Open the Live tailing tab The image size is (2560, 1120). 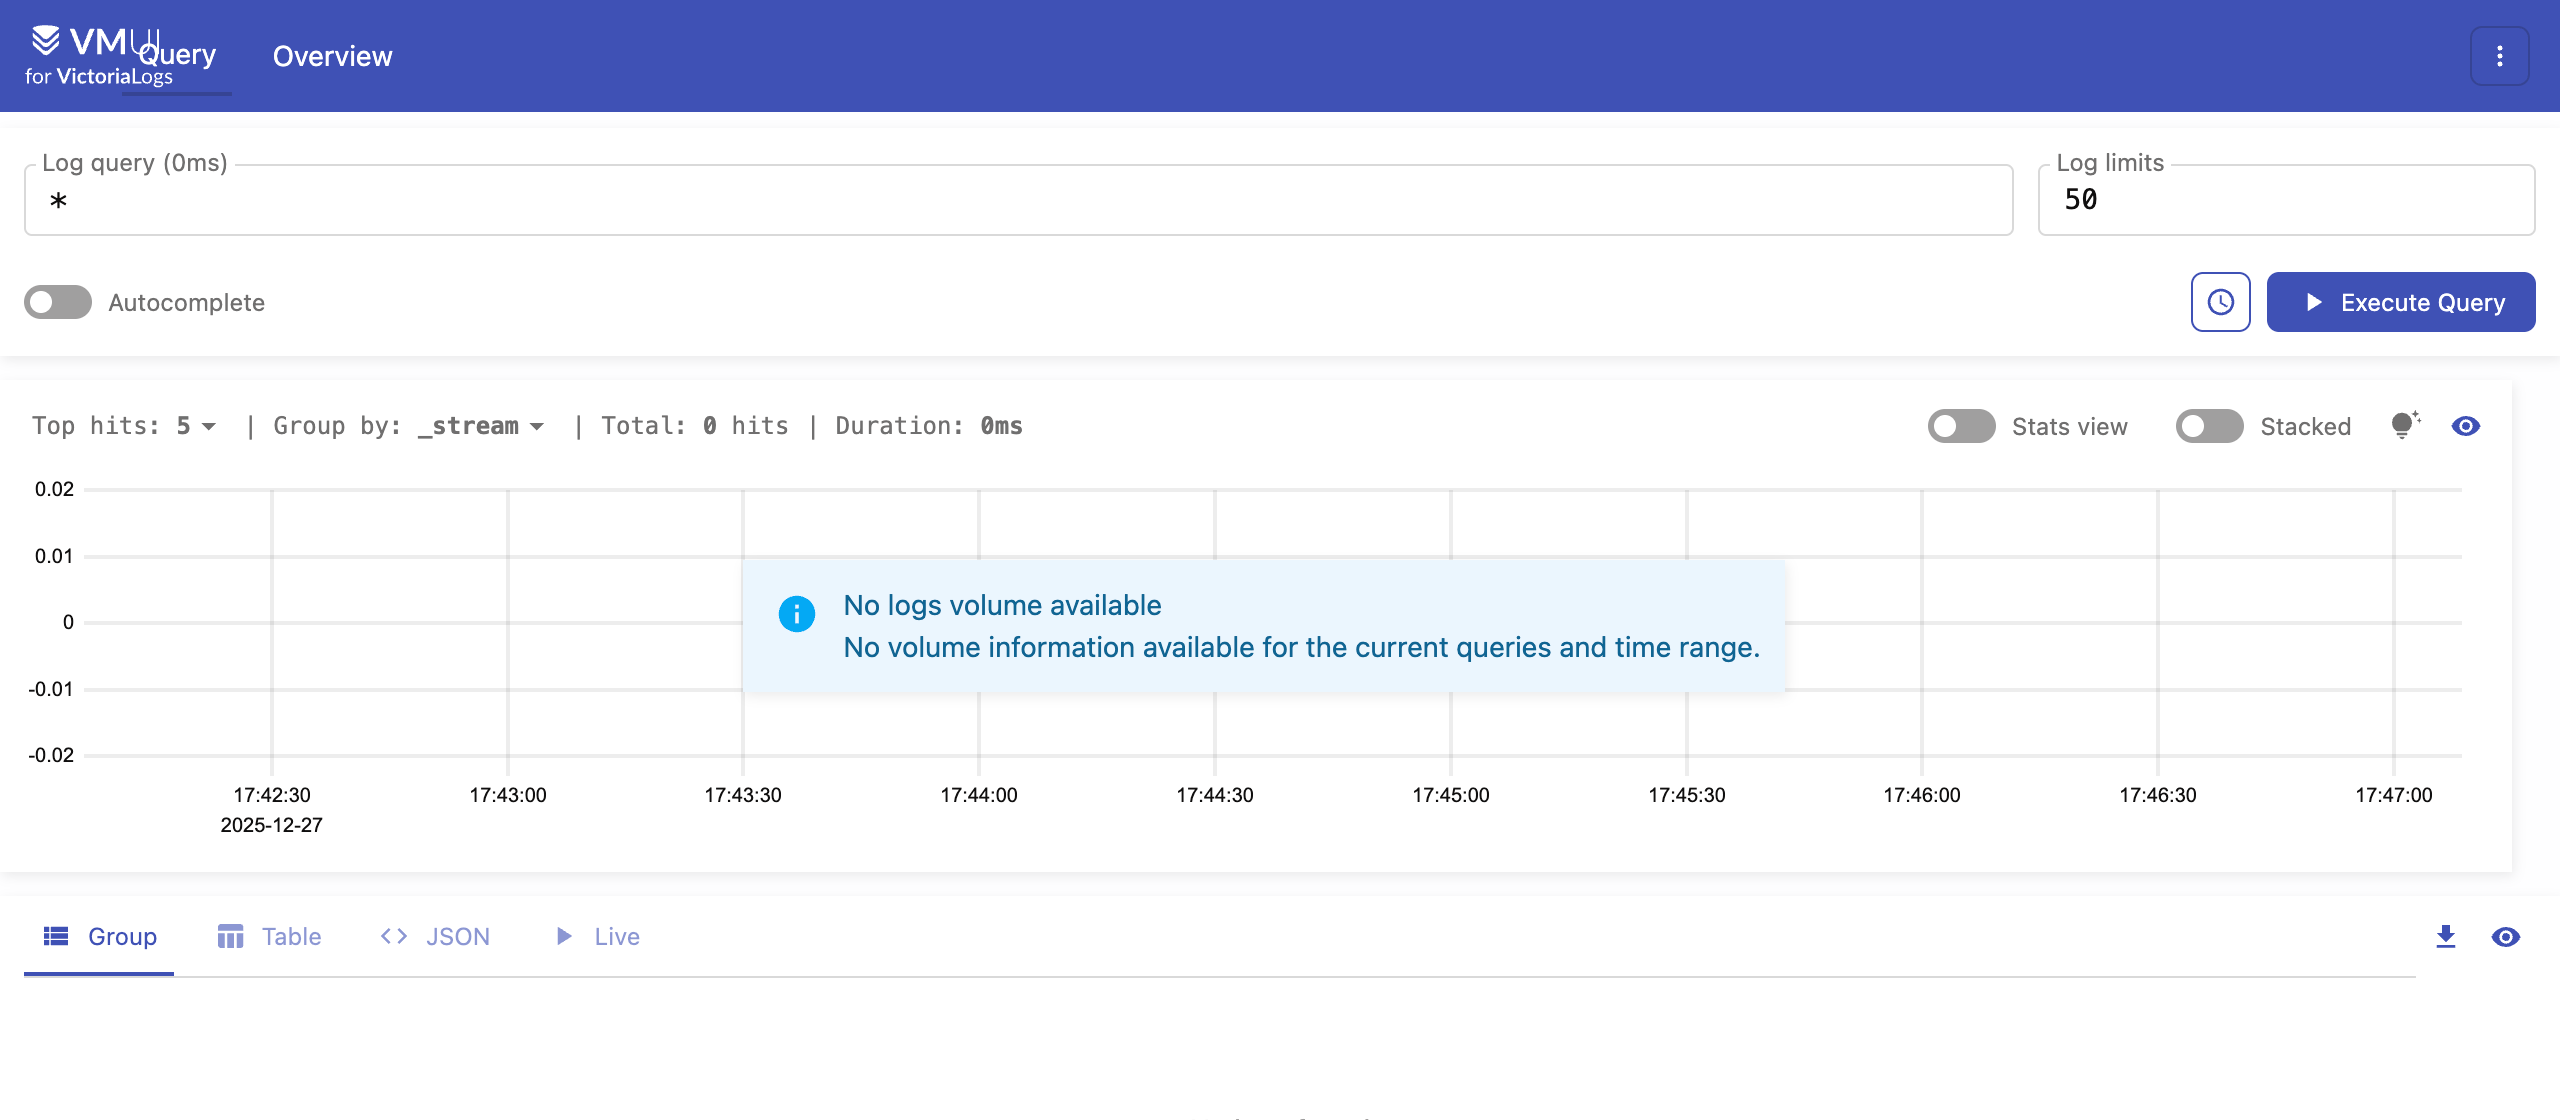point(598,937)
